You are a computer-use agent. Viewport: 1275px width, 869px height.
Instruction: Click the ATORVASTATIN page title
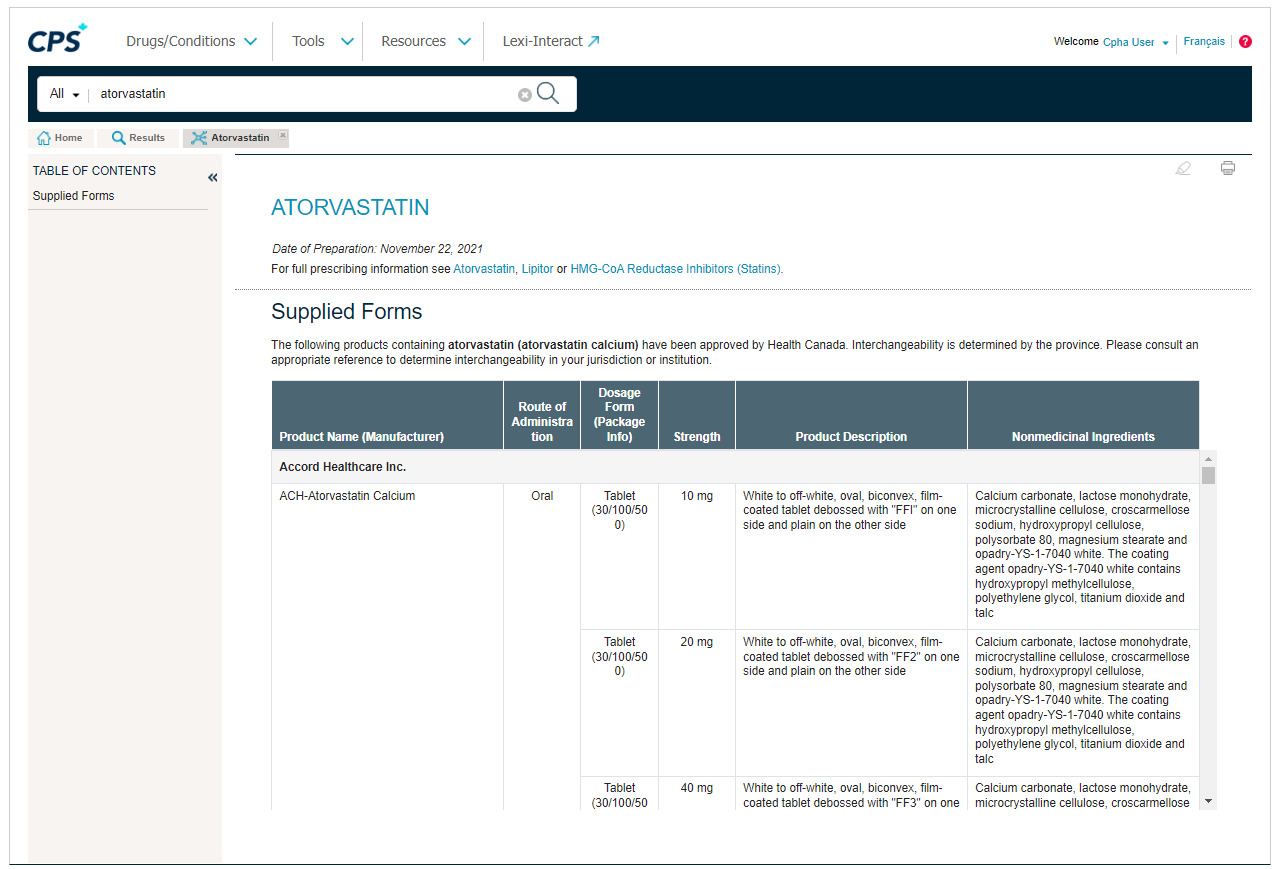click(x=350, y=208)
